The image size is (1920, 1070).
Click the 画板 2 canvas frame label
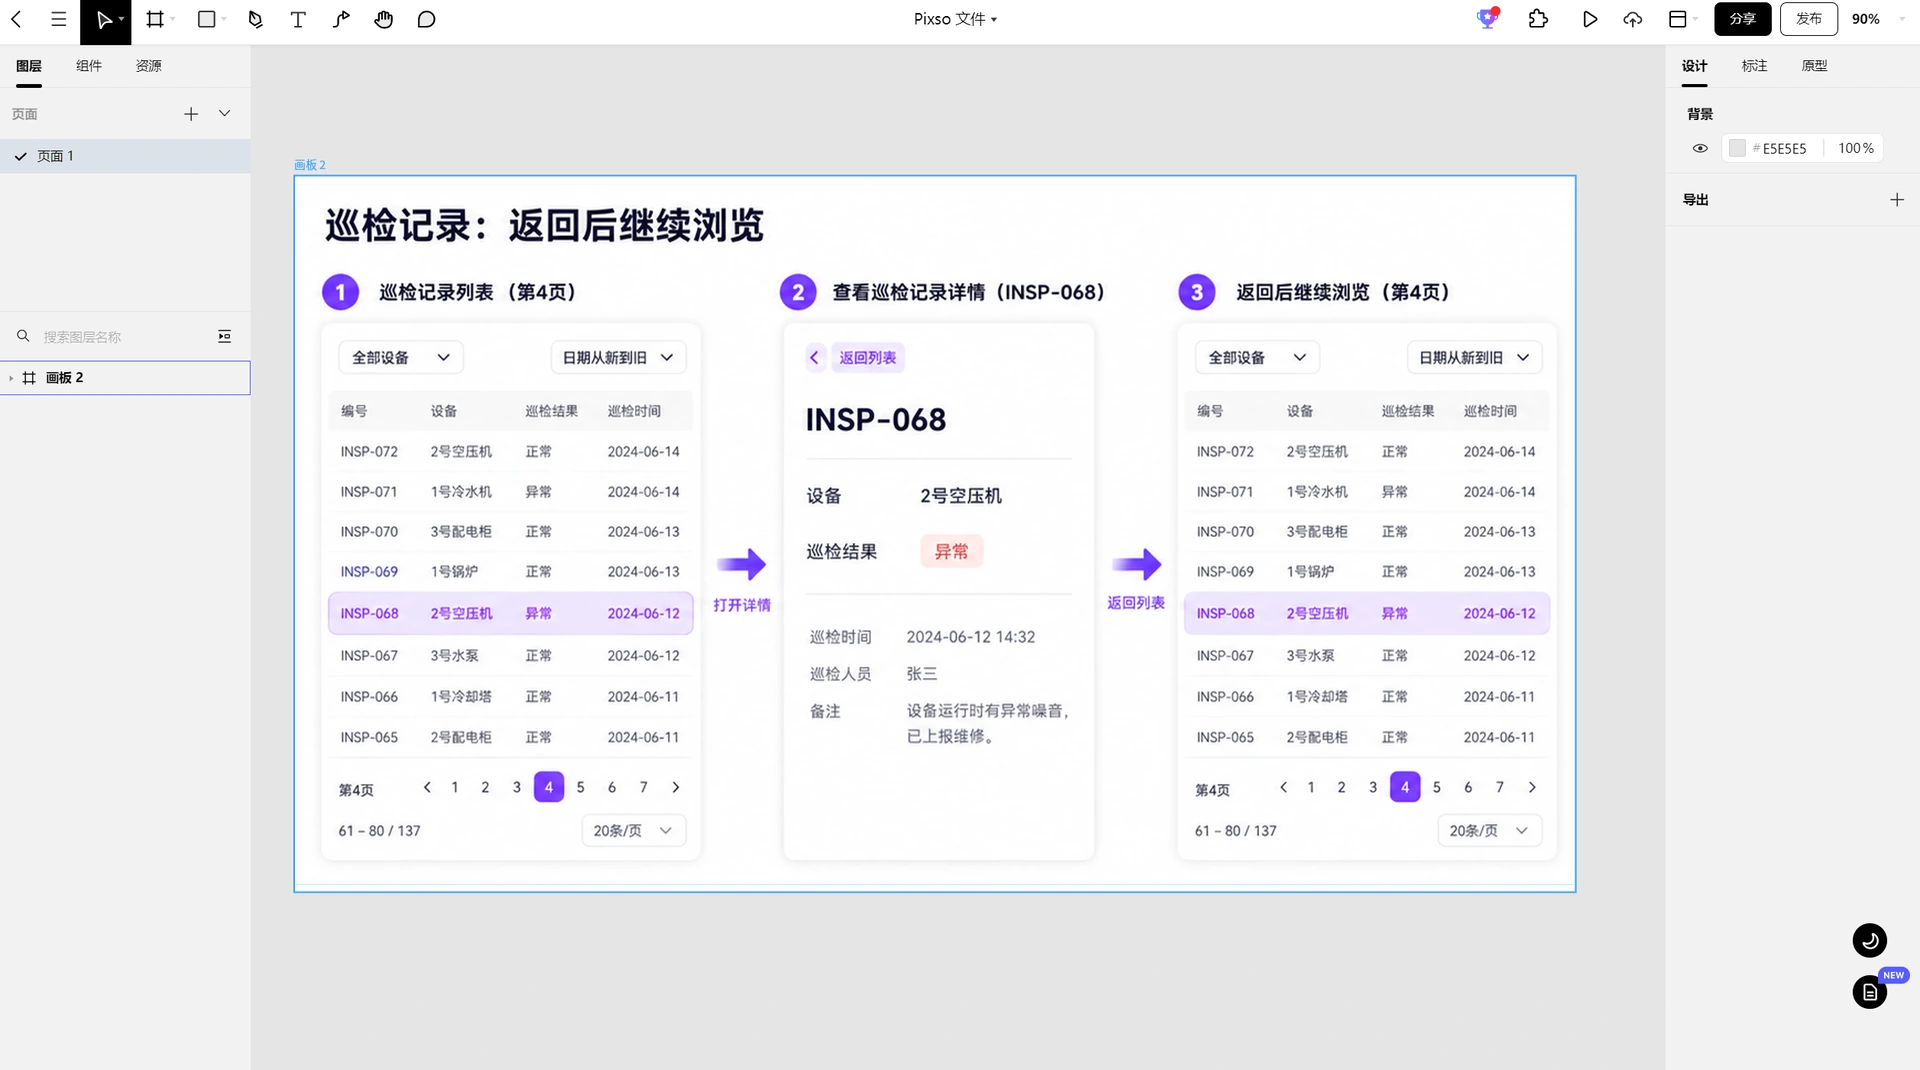coord(309,165)
